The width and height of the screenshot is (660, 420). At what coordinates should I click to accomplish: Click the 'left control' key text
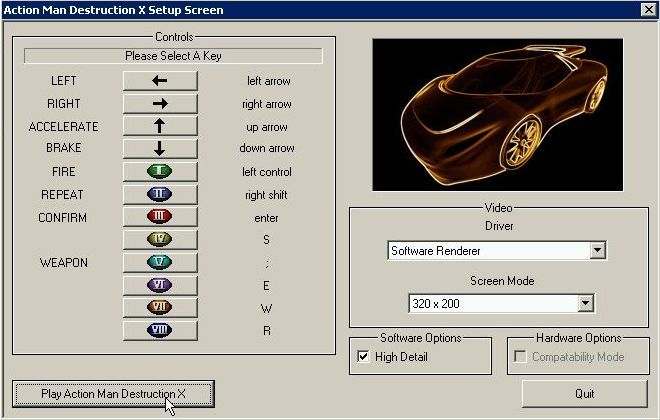(x=267, y=172)
